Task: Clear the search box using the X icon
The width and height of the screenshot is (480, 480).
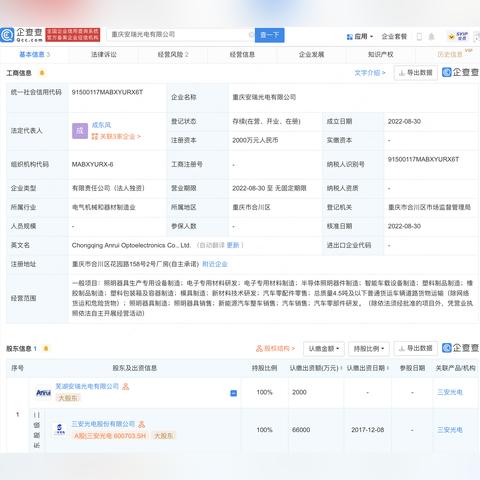Action: click(x=251, y=35)
